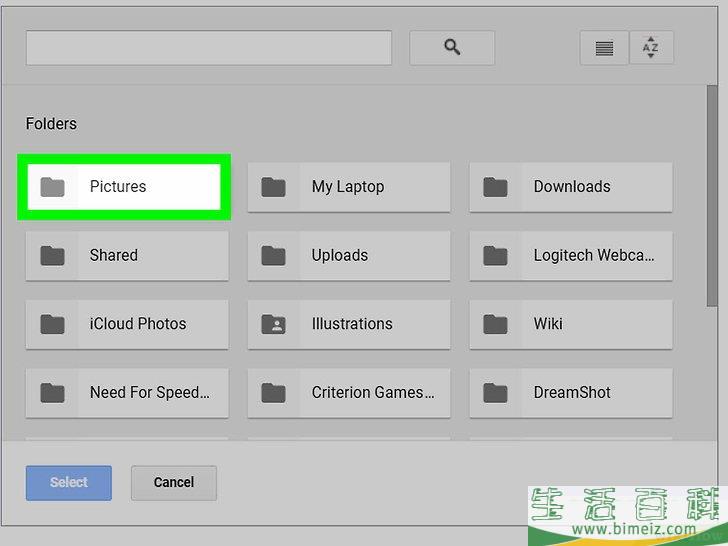Click the Shared folder icon
This screenshot has width=728, height=546.
click(x=52, y=255)
